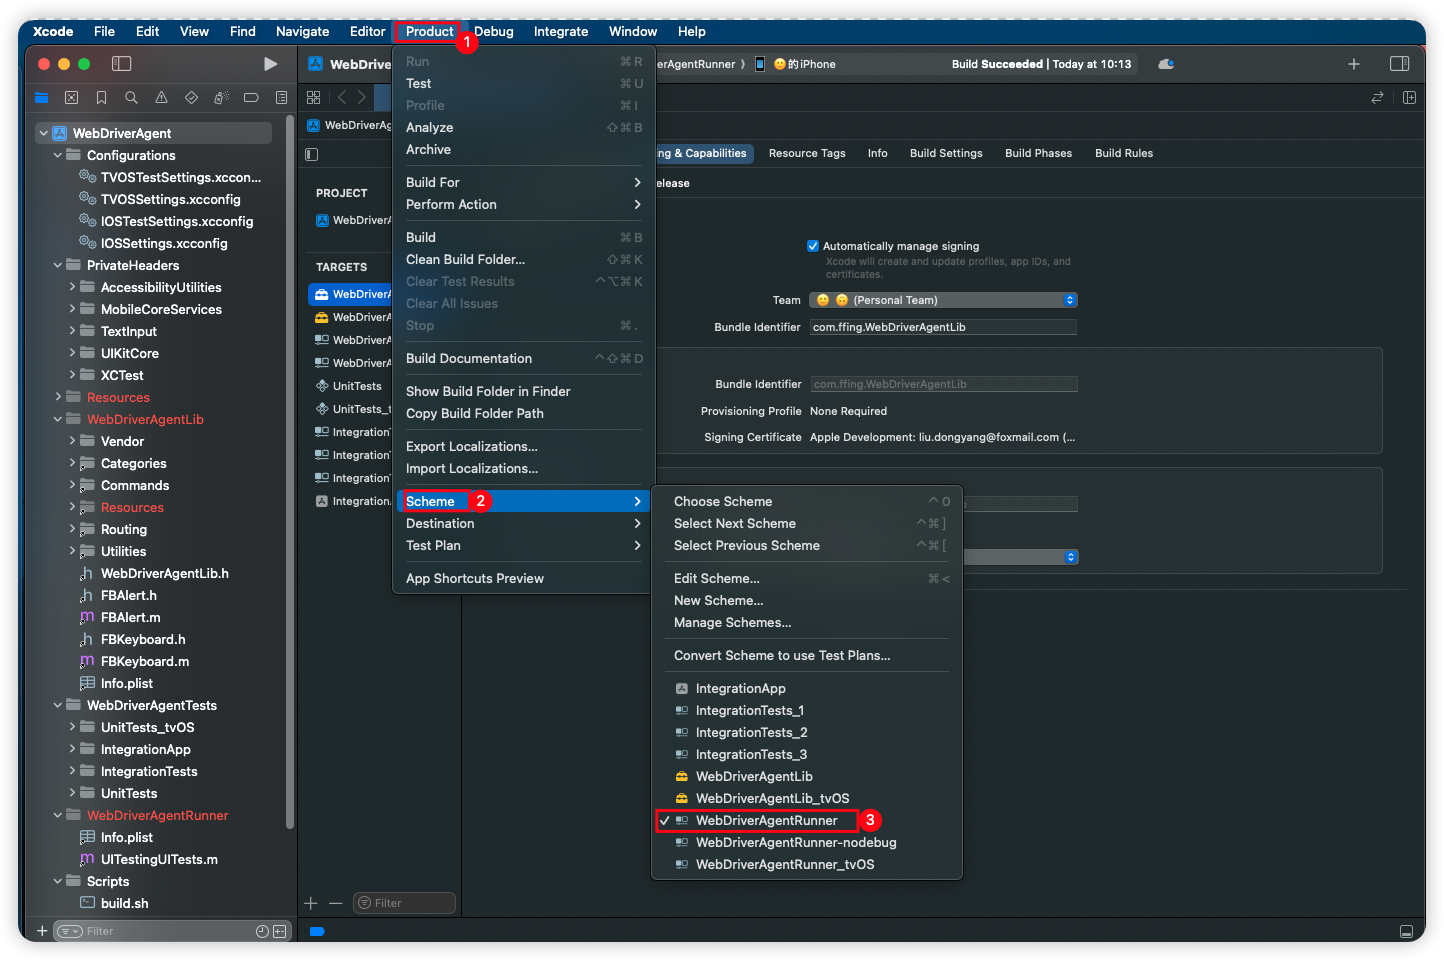1444x960 pixels.
Task: Open FBKeyboard.m in the file navigator
Action: click(144, 662)
